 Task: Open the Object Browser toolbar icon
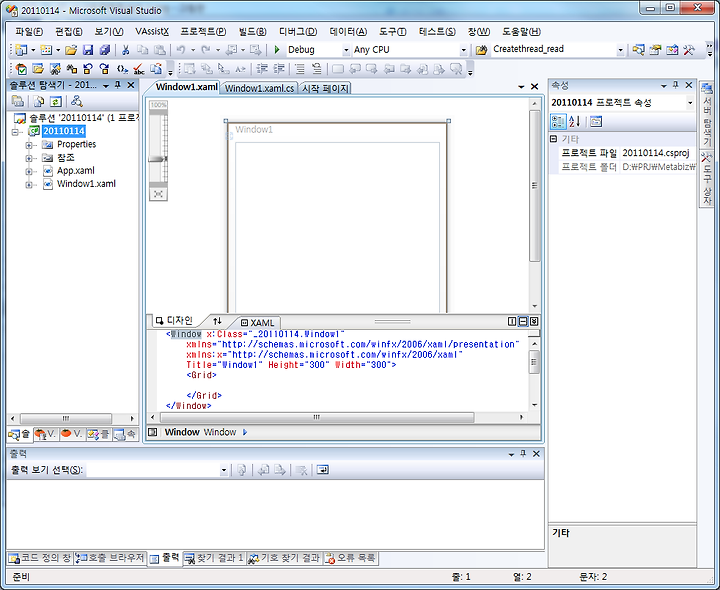672,50
